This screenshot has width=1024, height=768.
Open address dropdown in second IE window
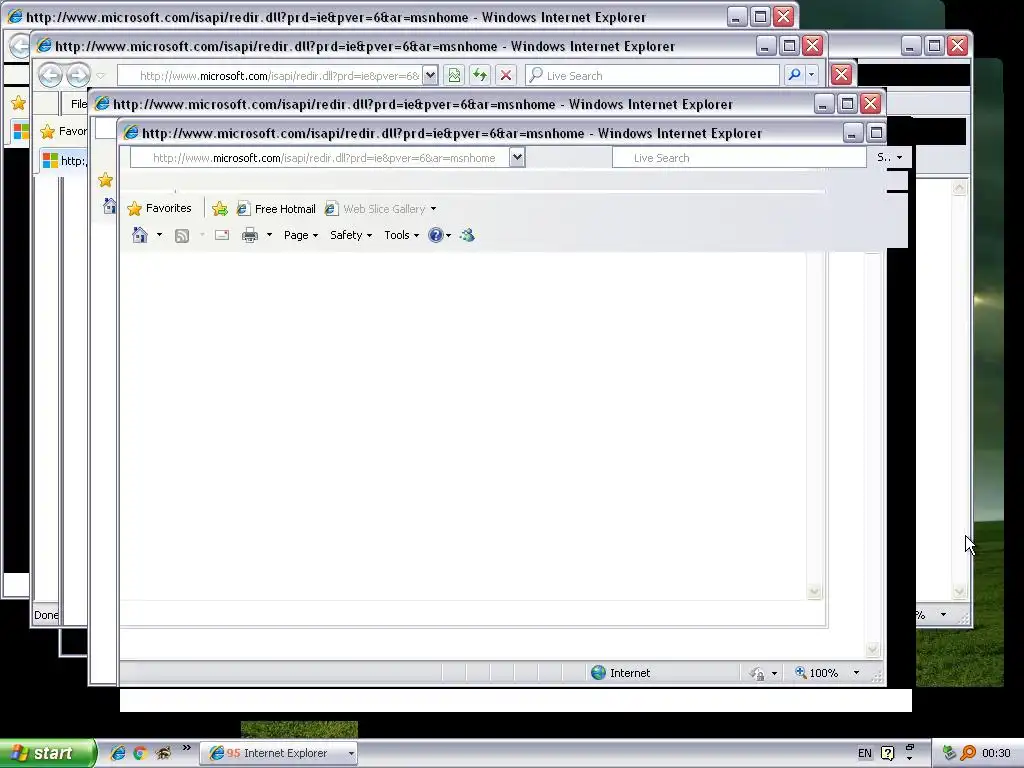click(x=430, y=76)
